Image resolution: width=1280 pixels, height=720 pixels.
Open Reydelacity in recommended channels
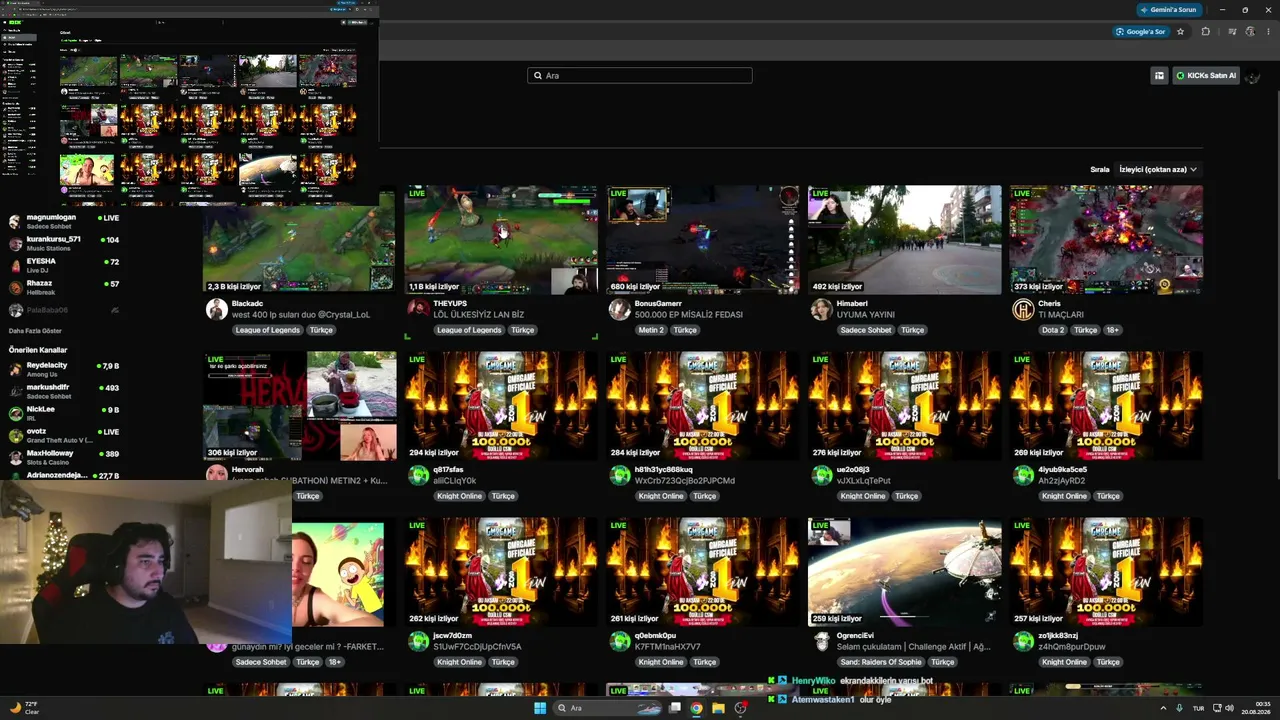click(64, 370)
